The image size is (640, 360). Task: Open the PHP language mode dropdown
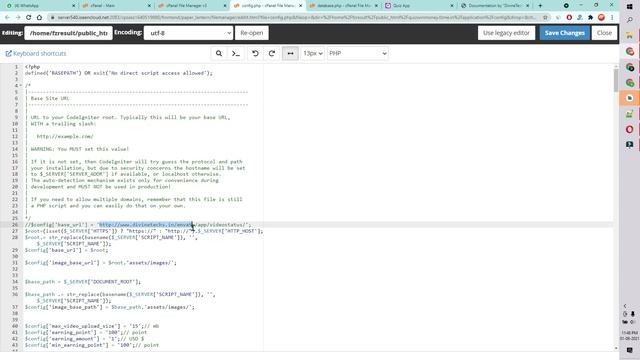pyautogui.click(x=358, y=53)
